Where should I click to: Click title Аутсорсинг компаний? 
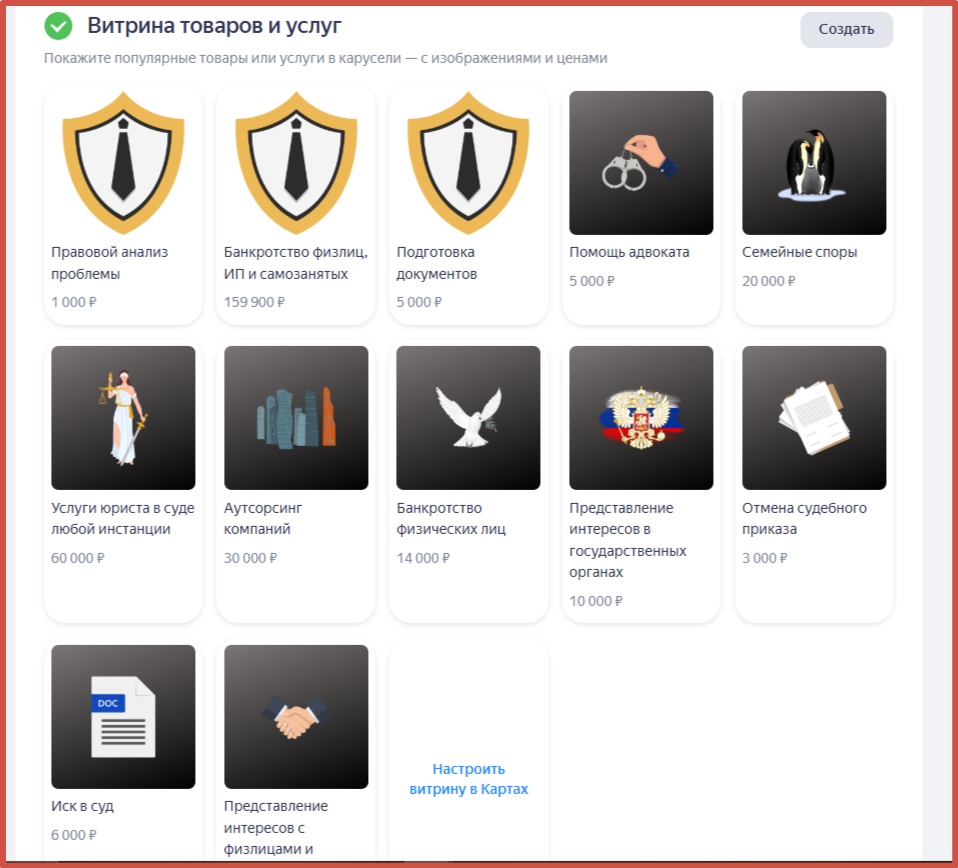point(263,518)
